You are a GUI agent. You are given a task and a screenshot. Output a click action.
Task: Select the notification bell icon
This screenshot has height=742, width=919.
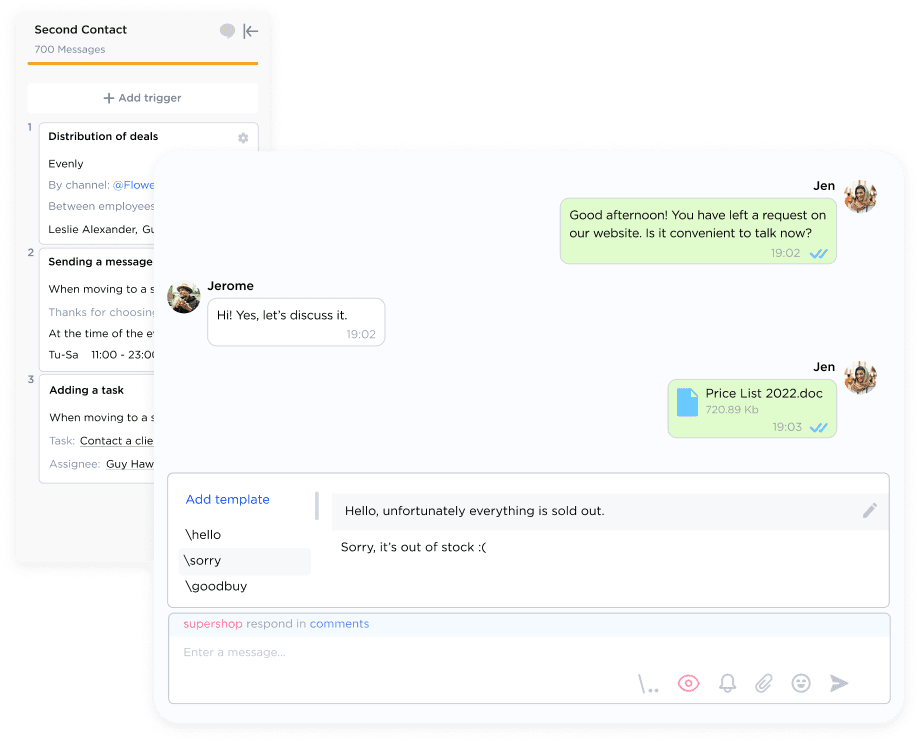click(x=727, y=683)
